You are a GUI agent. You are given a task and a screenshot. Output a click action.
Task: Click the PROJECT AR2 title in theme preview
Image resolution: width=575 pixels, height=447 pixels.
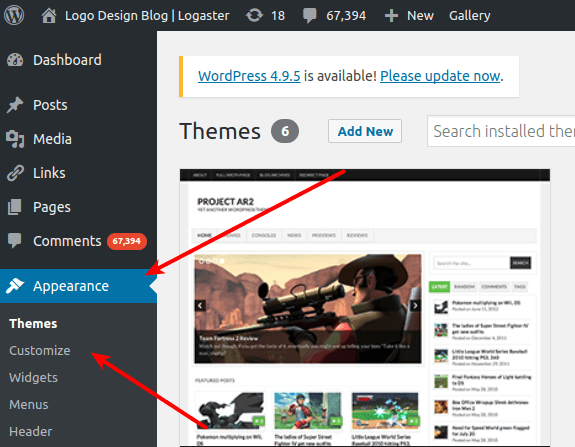pyautogui.click(x=226, y=202)
